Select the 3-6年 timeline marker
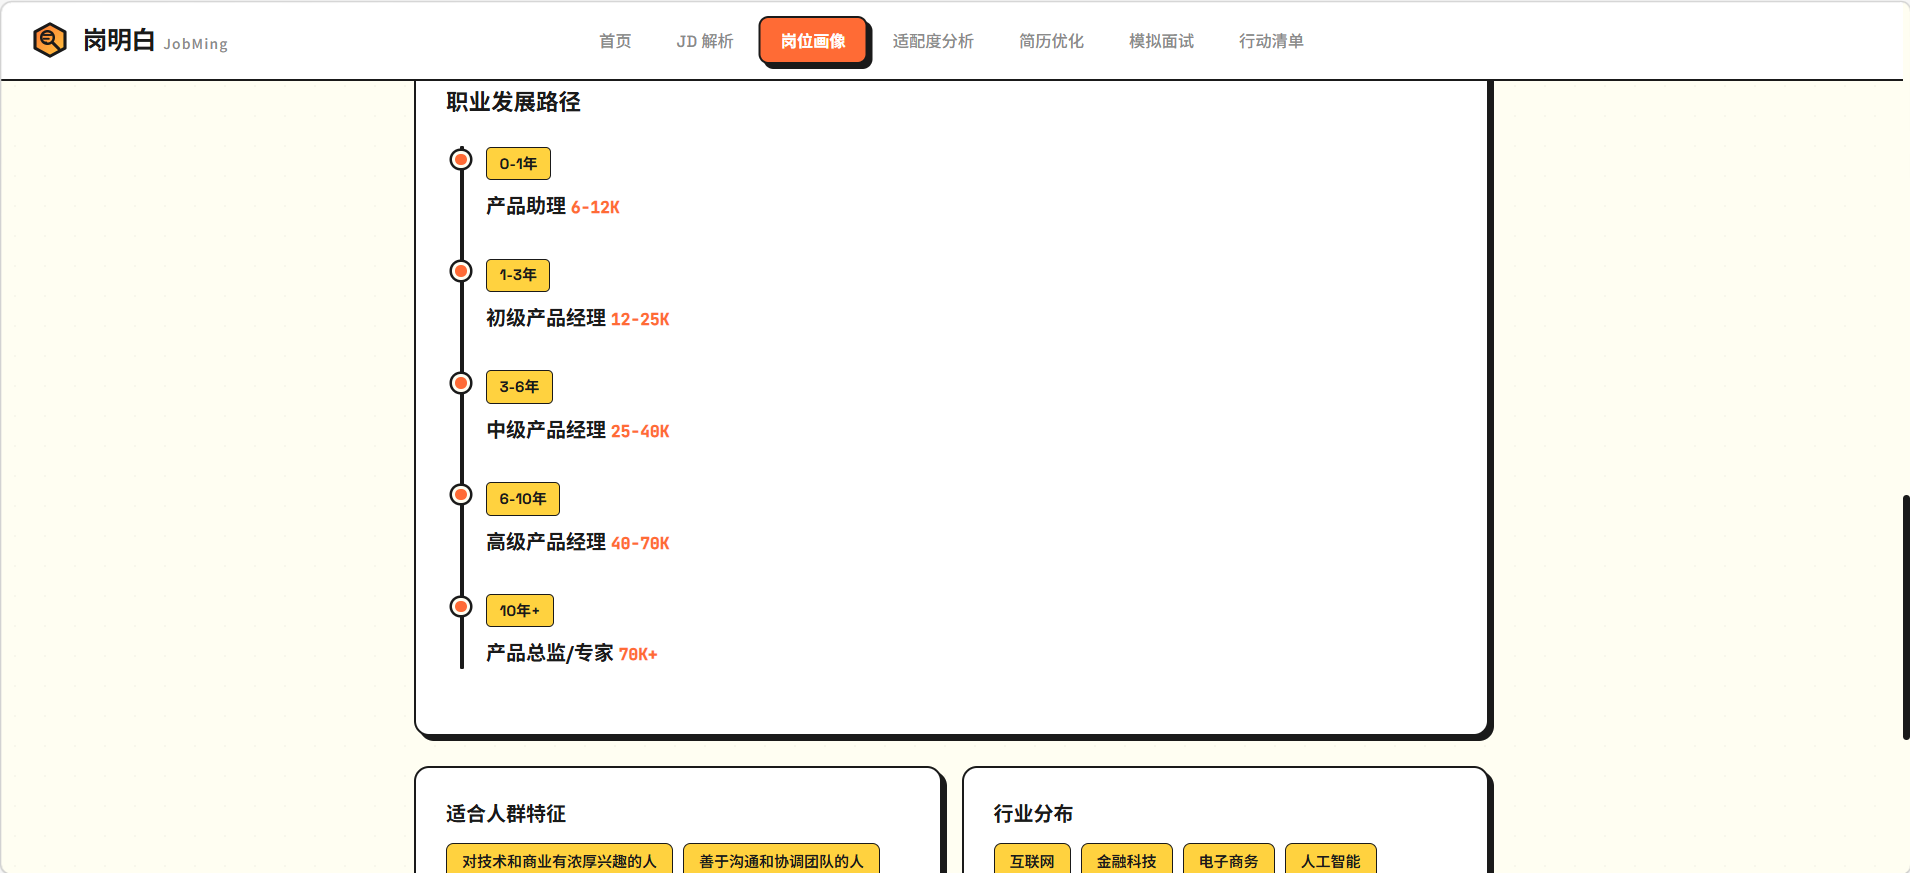Viewport: 1910px width, 873px height. pyautogui.click(x=461, y=383)
